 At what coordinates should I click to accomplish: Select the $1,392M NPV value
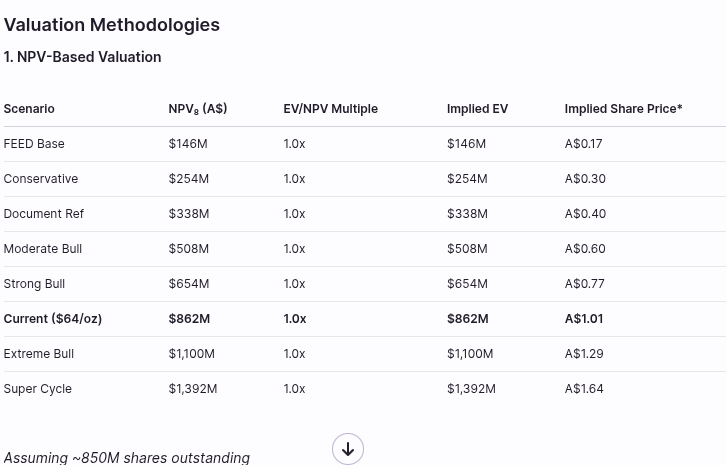(193, 389)
